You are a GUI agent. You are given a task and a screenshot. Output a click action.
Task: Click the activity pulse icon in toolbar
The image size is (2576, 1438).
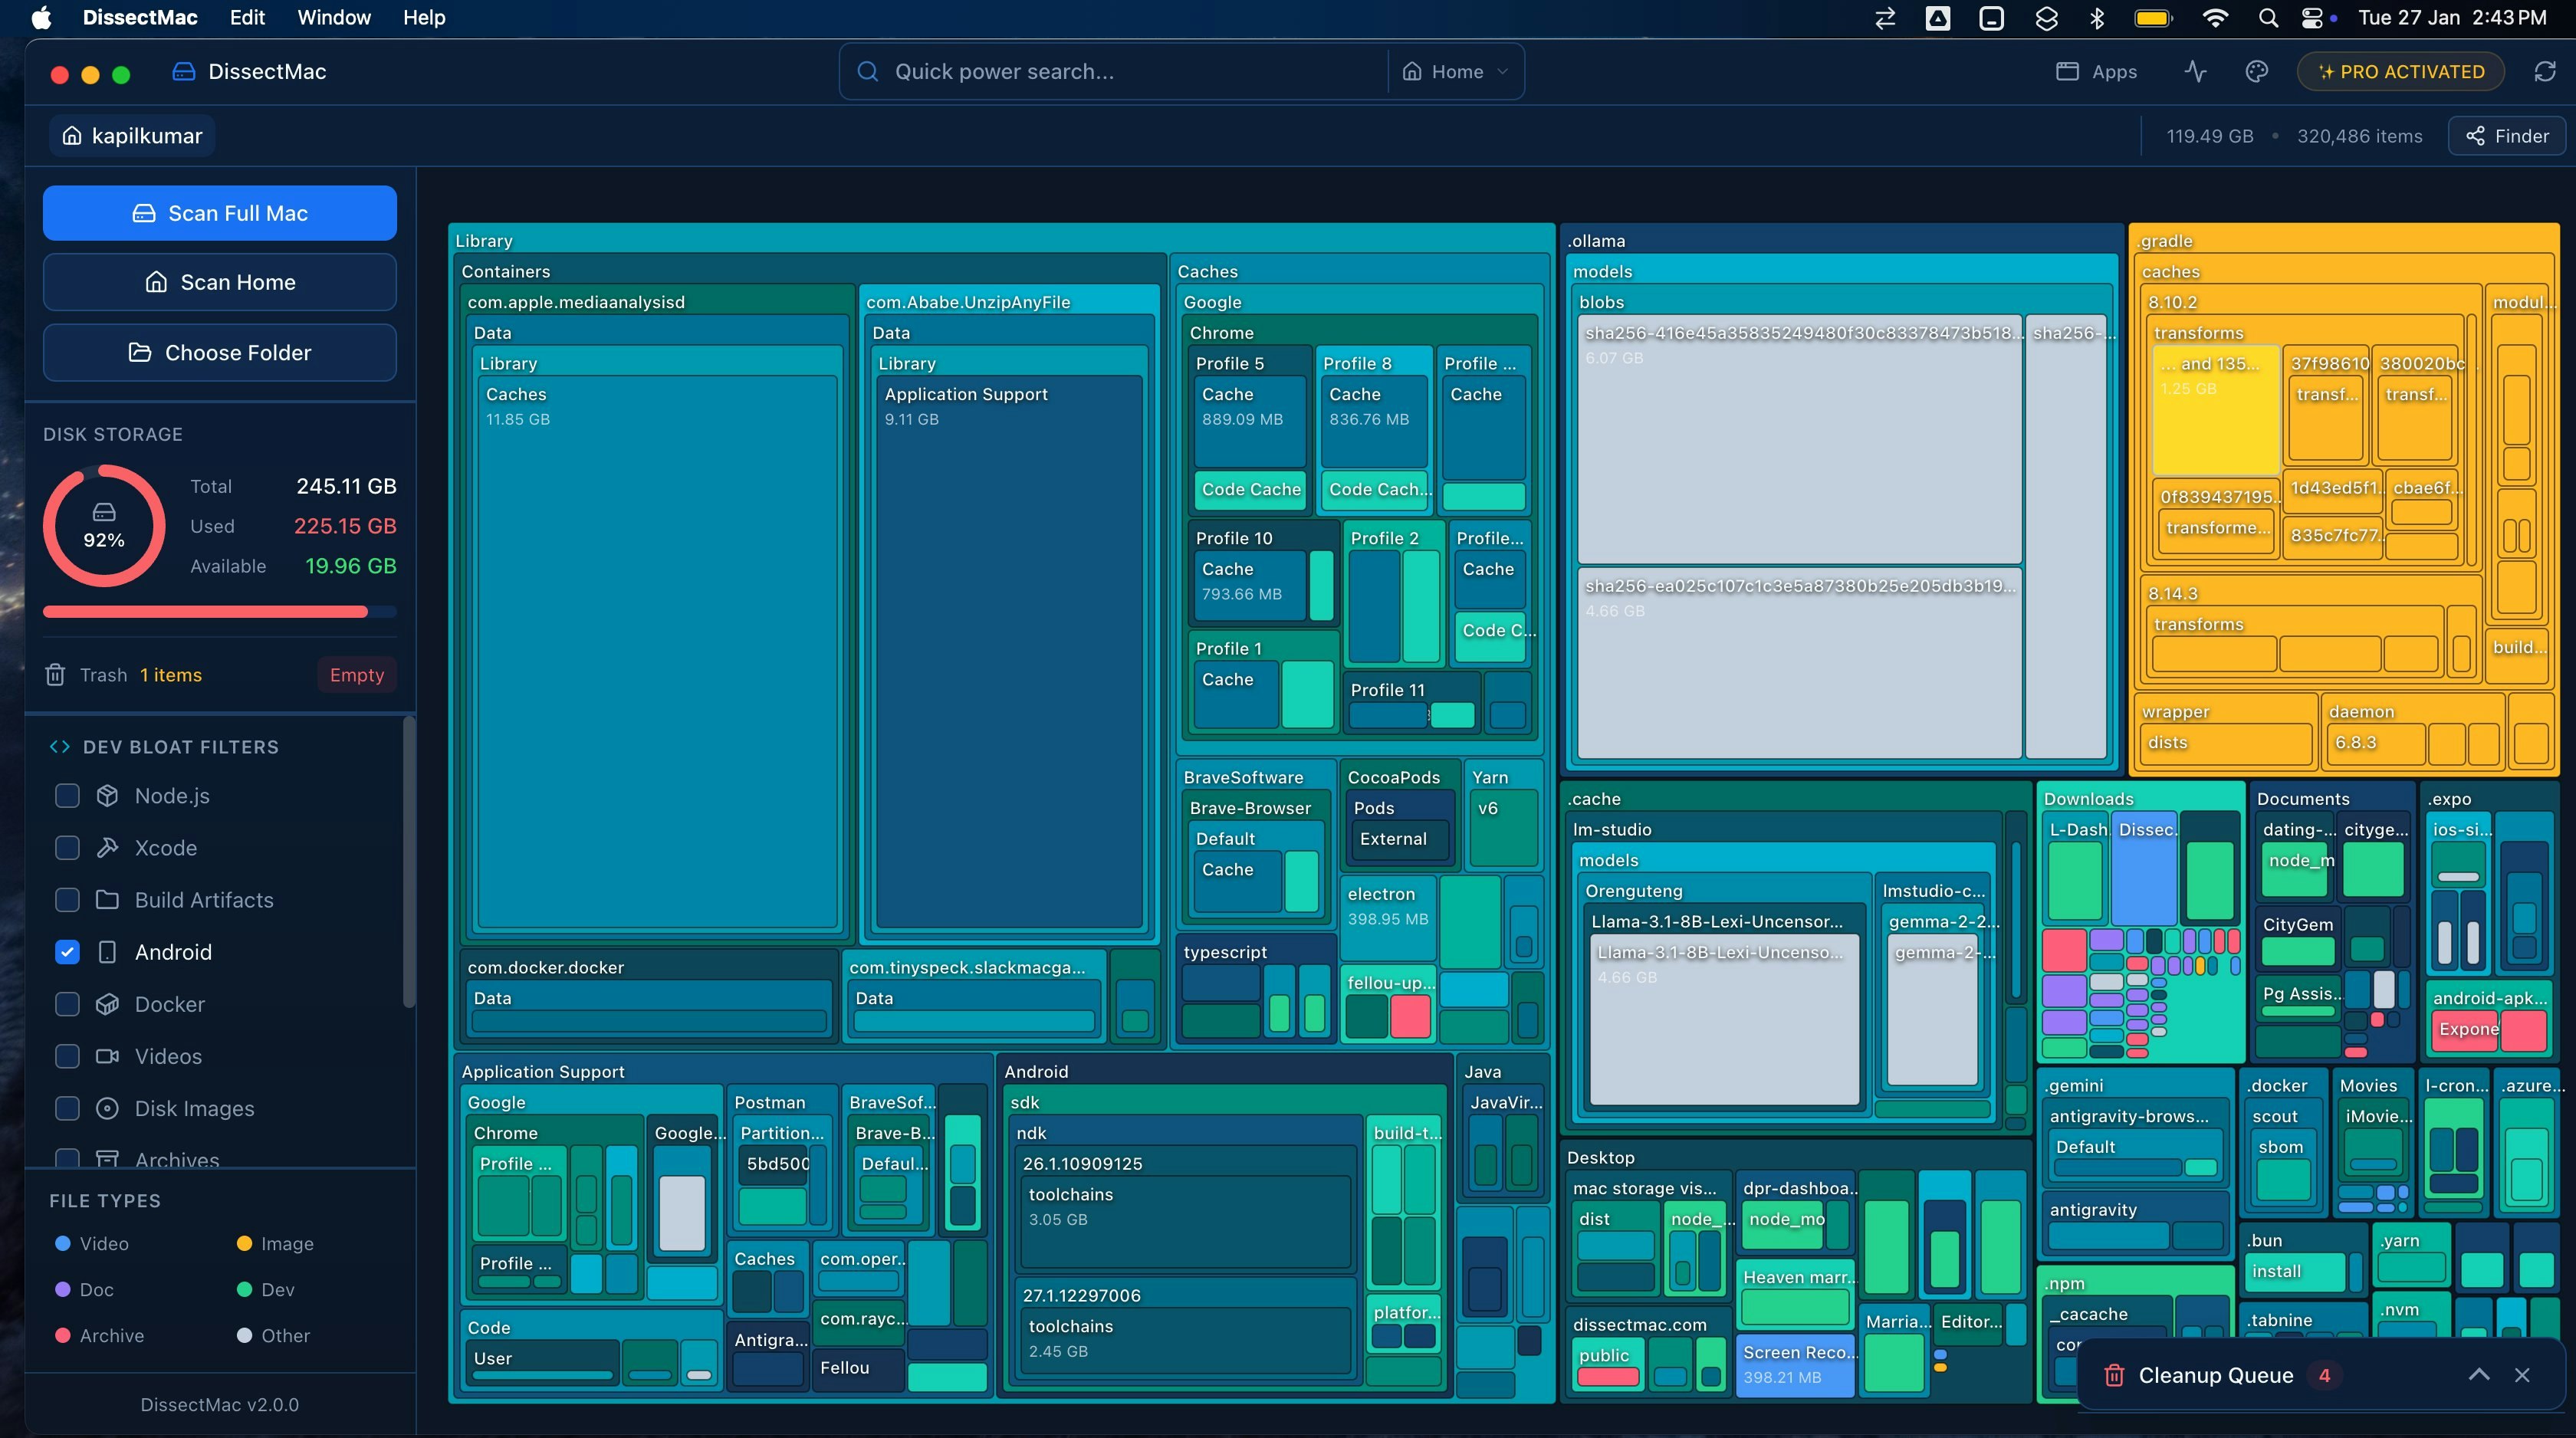pyautogui.click(x=2195, y=71)
